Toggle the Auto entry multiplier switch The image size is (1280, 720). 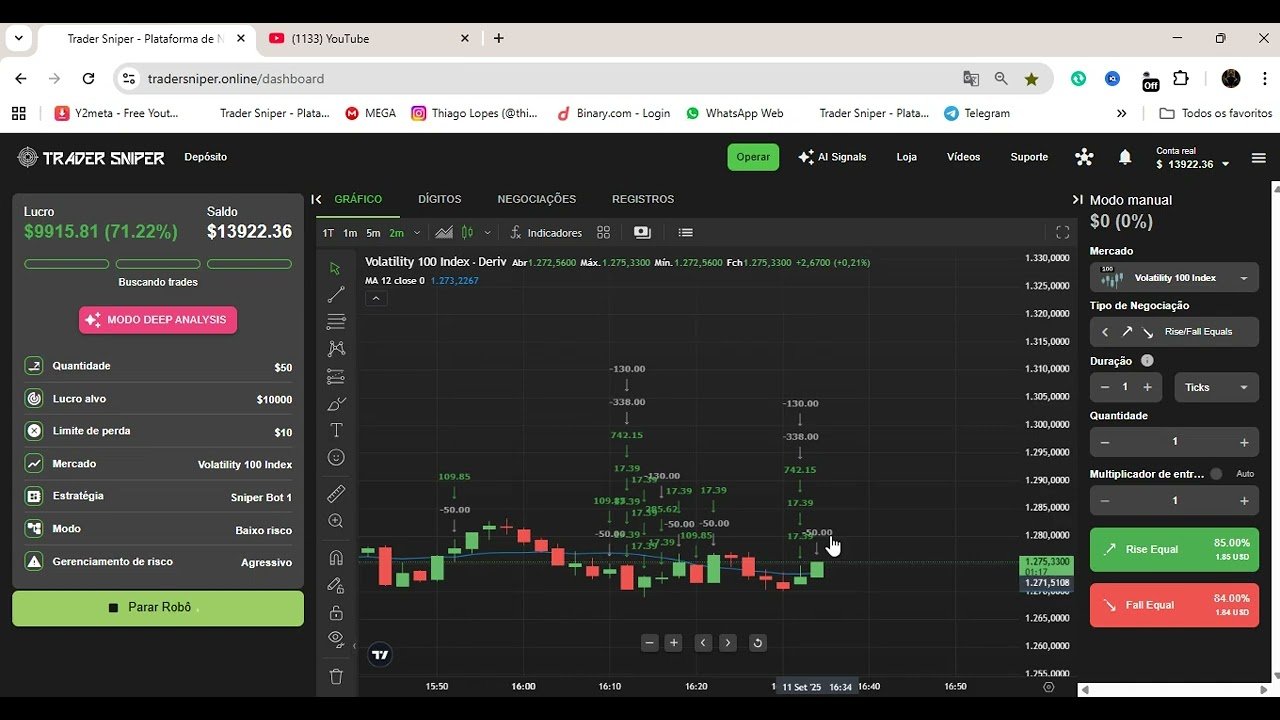[1216, 474]
